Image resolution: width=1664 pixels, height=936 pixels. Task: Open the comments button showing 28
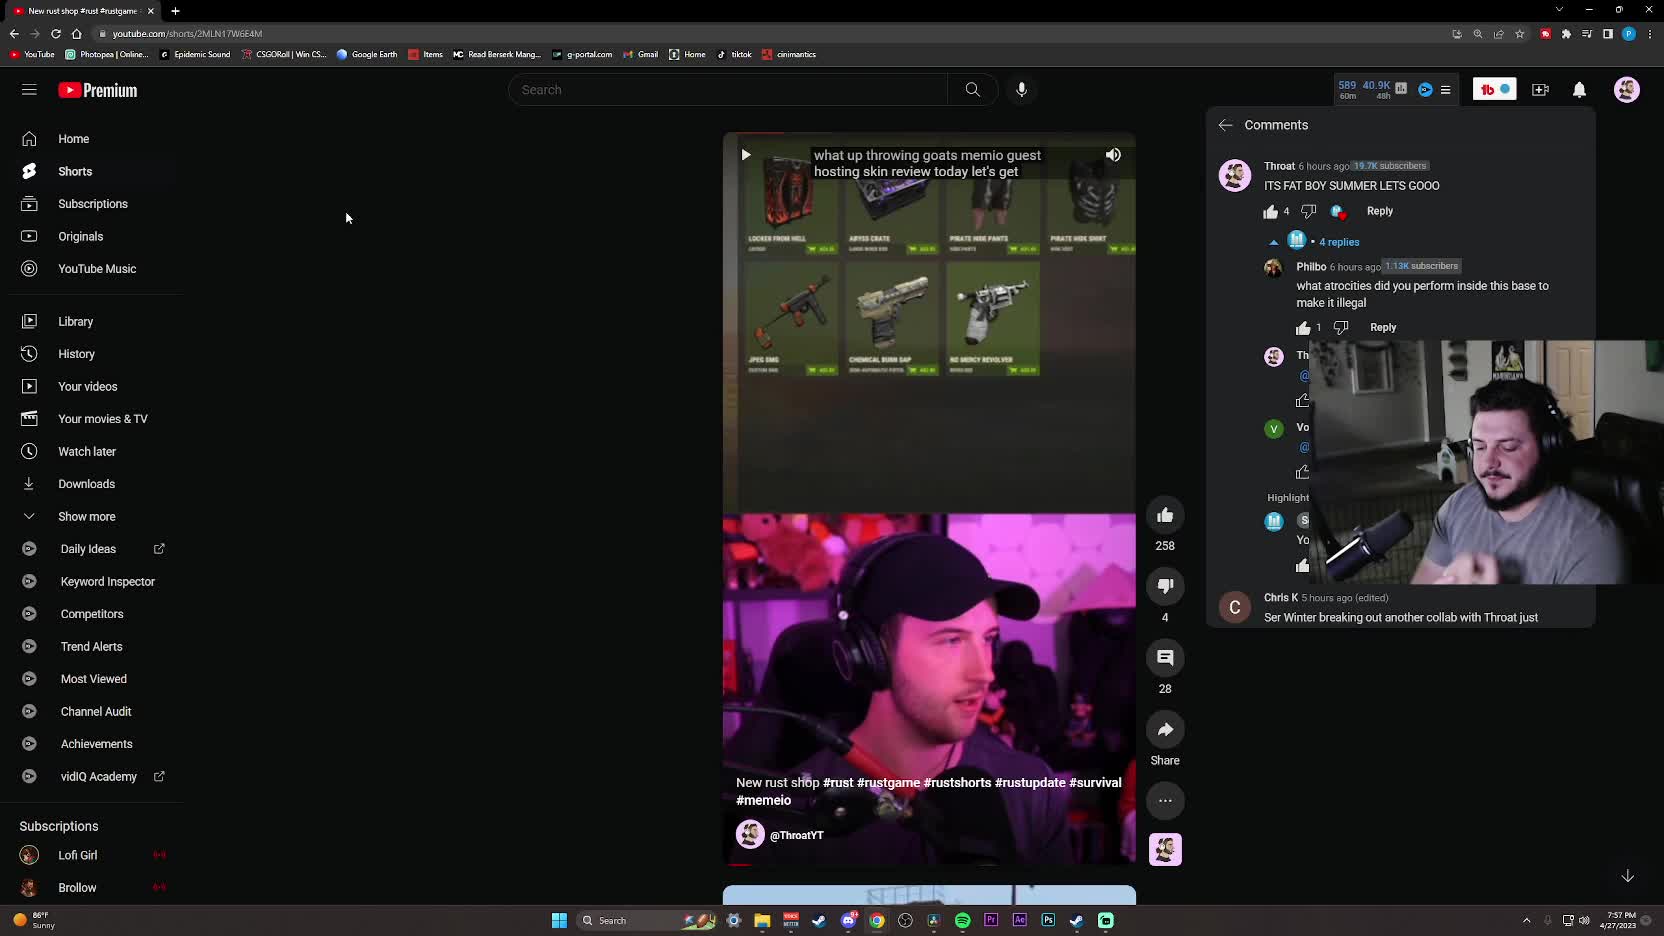click(x=1165, y=658)
